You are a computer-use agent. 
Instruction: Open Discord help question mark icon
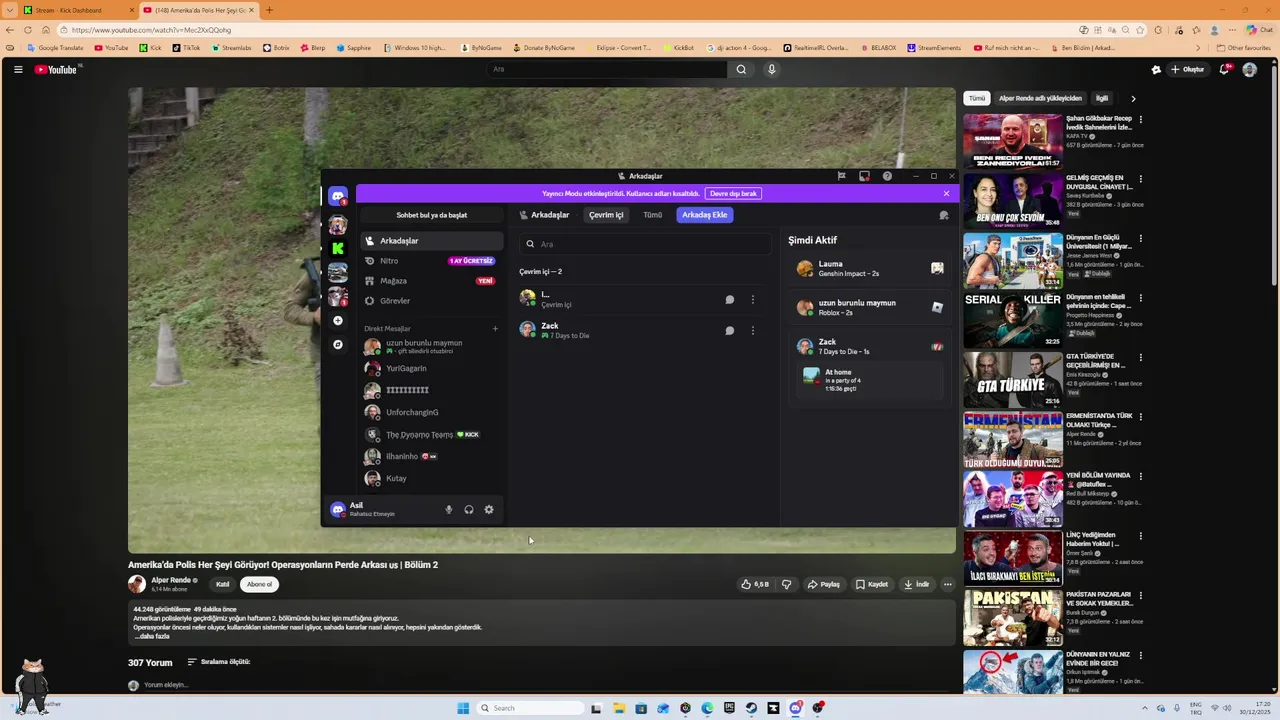pos(887,176)
